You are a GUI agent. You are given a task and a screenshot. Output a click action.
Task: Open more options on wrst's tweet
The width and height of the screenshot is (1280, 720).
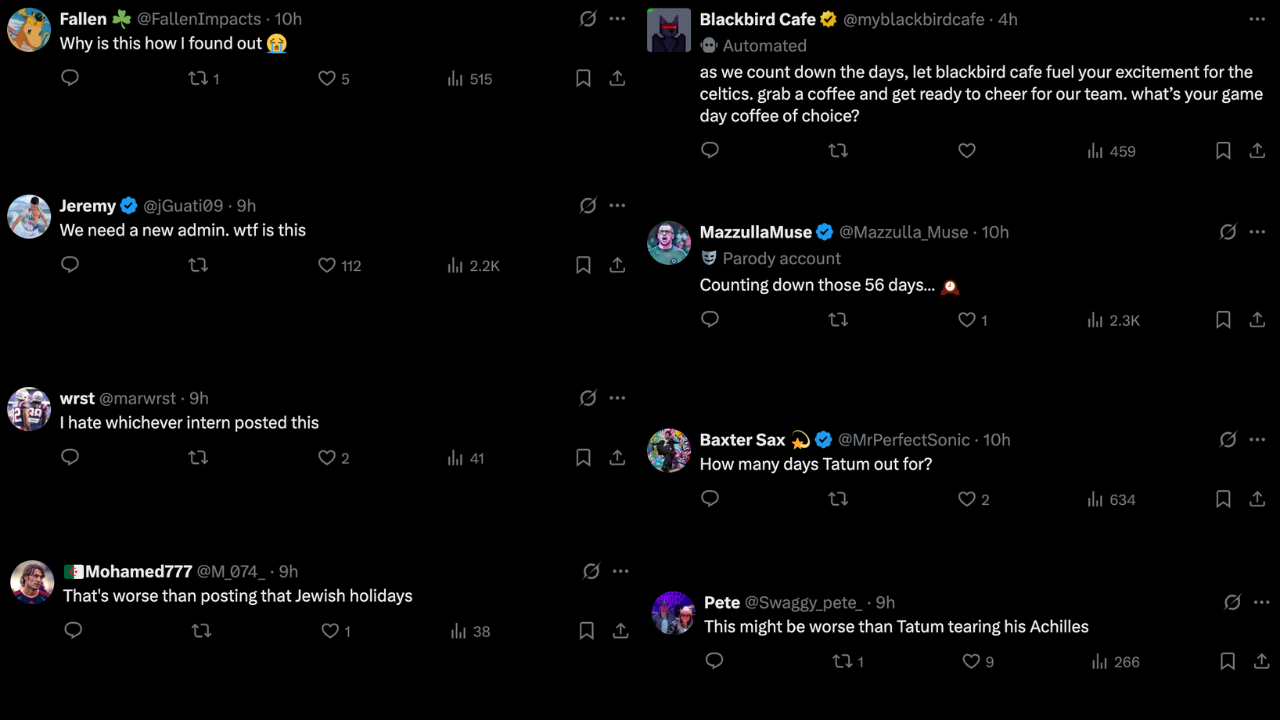coord(617,397)
